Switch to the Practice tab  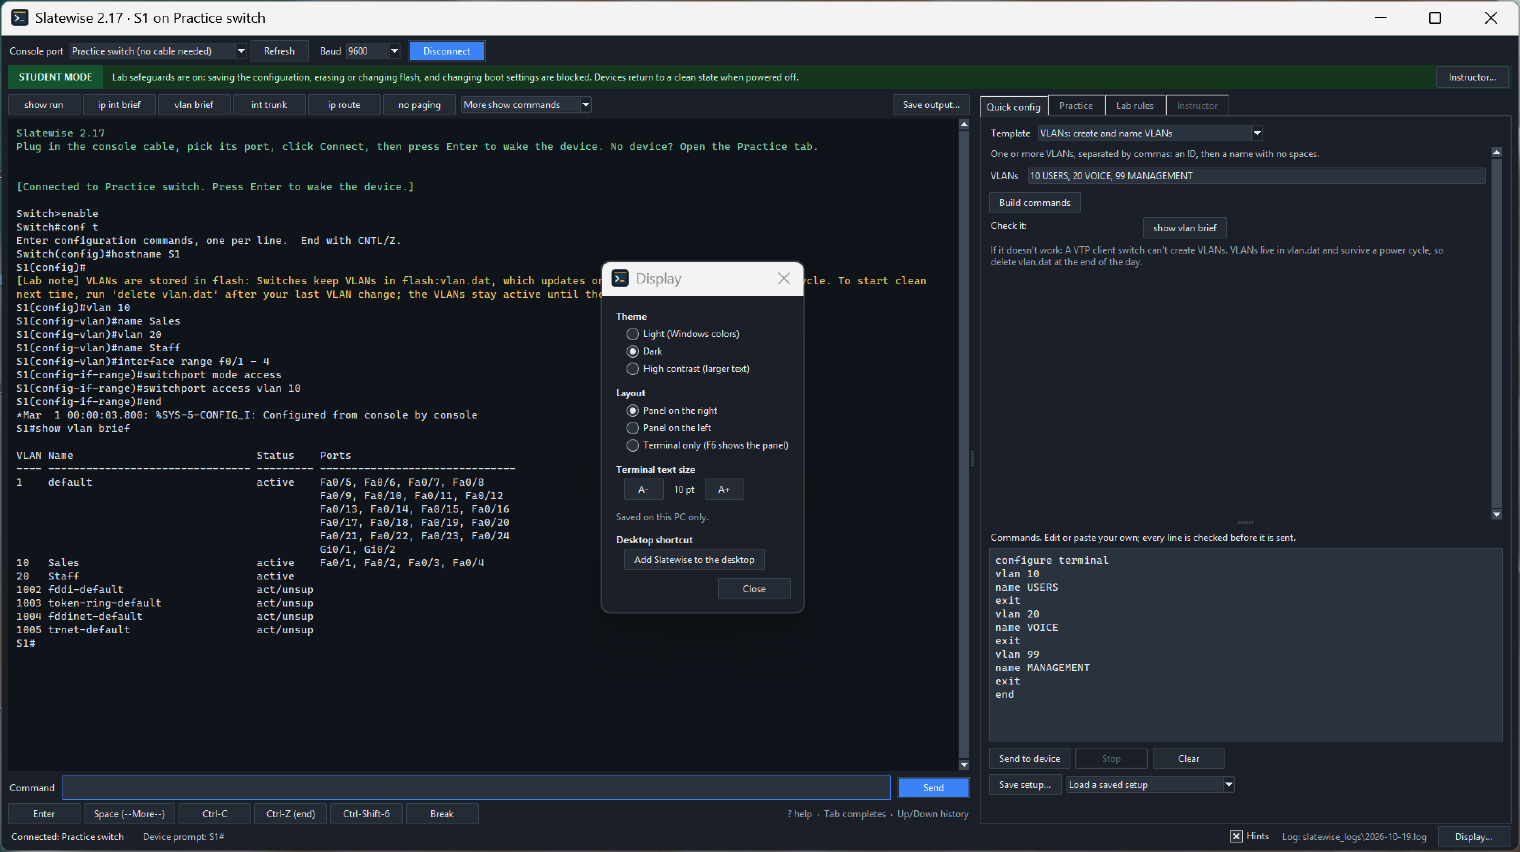(1076, 106)
